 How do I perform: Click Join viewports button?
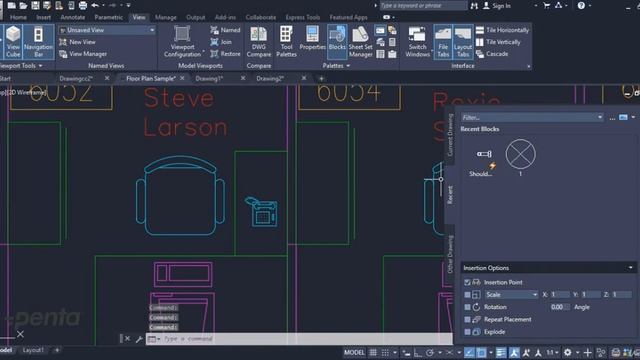pyautogui.click(x=221, y=42)
